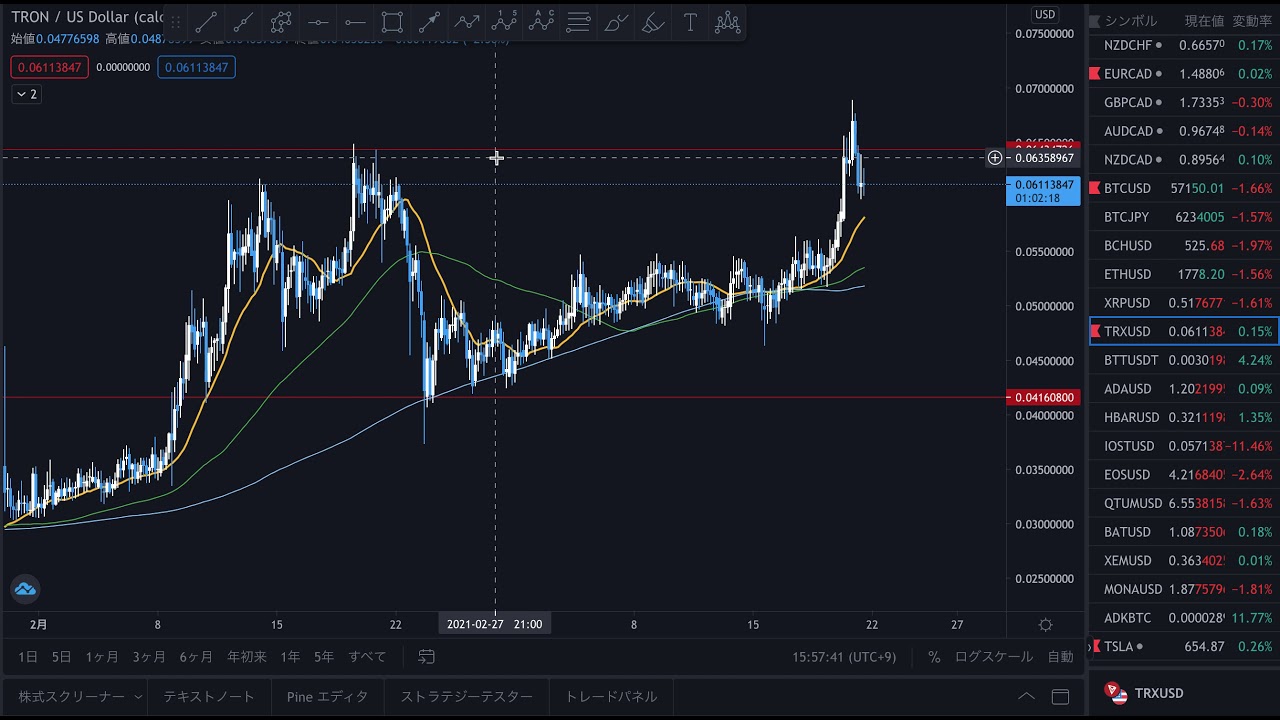The width and height of the screenshot is (1280, 720).
Task: Select the trend line drawing tool
Action: (x=207, y=22)
